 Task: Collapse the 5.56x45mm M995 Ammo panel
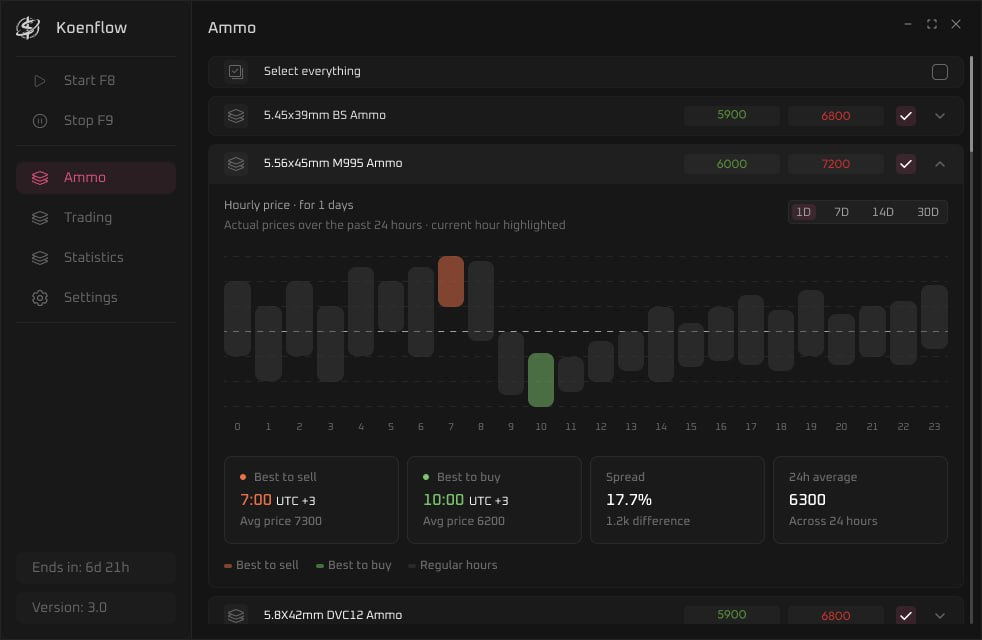(939, 164)
